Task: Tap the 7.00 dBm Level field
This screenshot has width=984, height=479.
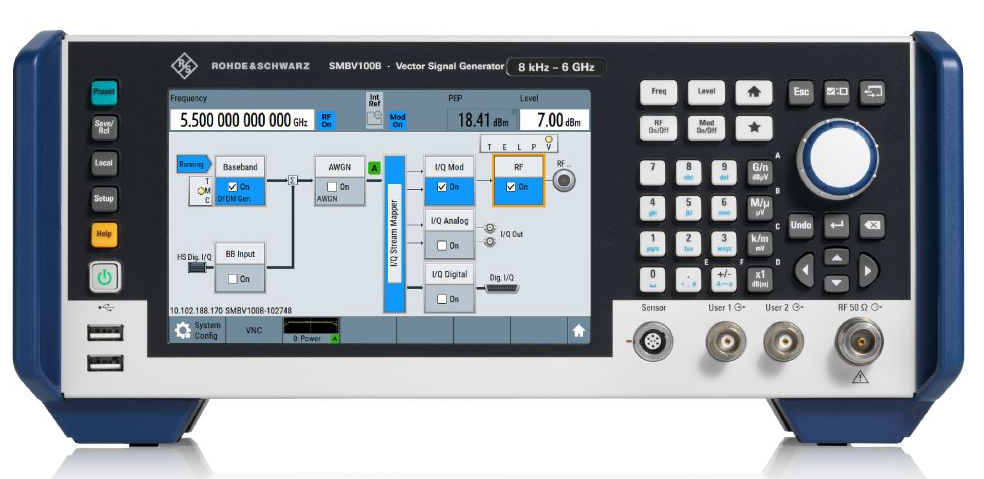Action: (x=554, y=121)
